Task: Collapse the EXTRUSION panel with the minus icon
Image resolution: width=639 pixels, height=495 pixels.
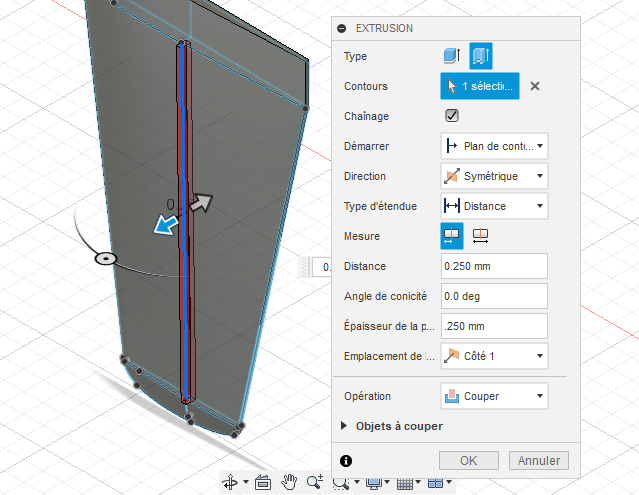Action: click(342, 28)
